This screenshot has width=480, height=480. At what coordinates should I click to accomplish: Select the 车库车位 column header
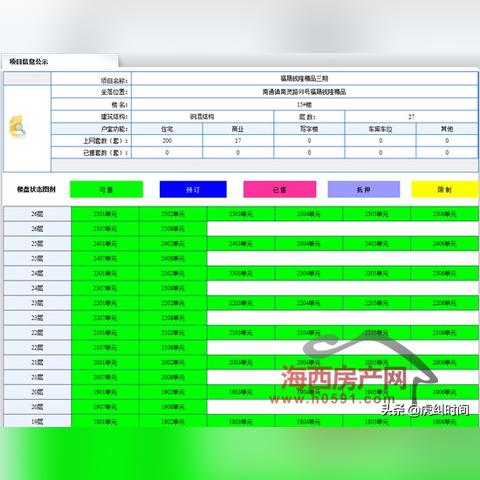point(380,129)
